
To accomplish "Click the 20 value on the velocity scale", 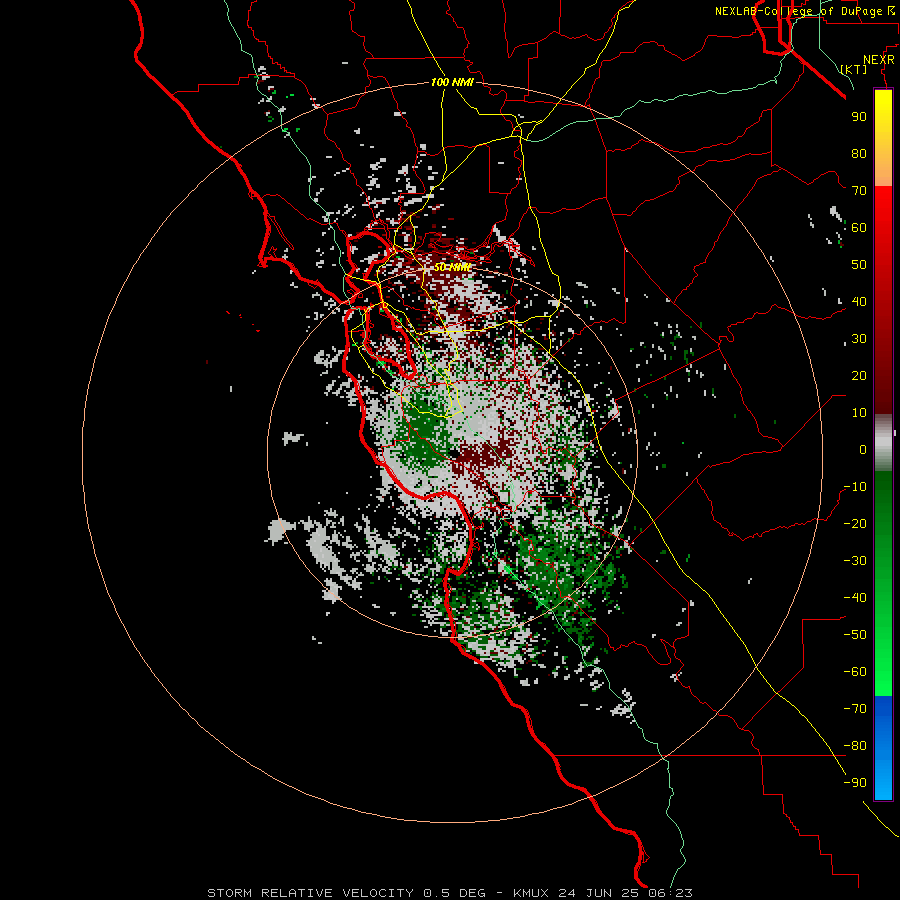I will 859,376.
